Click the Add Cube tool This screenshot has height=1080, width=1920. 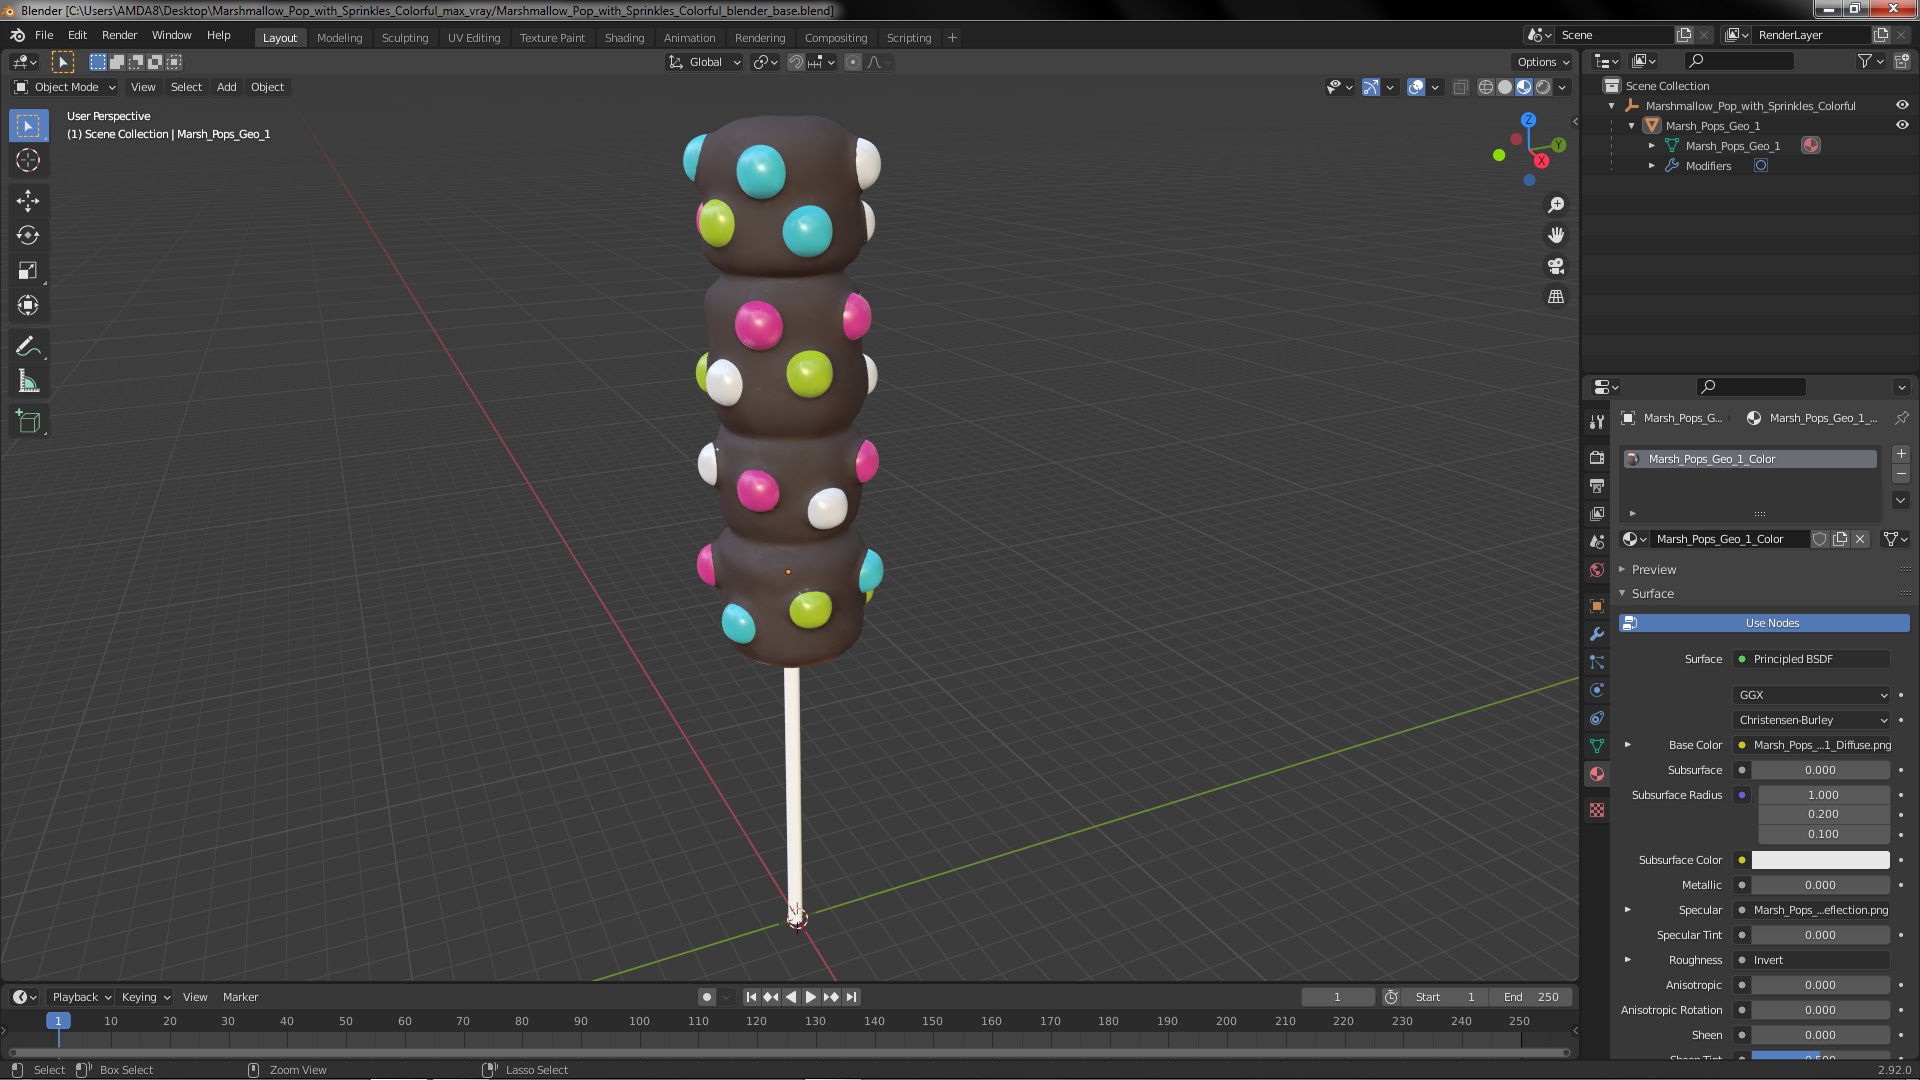(28, 422)
